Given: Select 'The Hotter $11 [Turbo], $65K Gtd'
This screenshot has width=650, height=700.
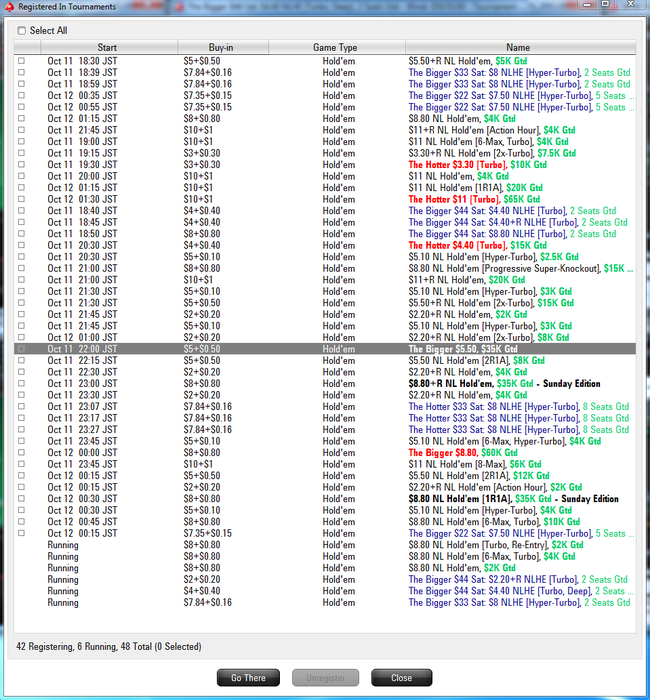Looking at the screenshot, I should (325, 199).
